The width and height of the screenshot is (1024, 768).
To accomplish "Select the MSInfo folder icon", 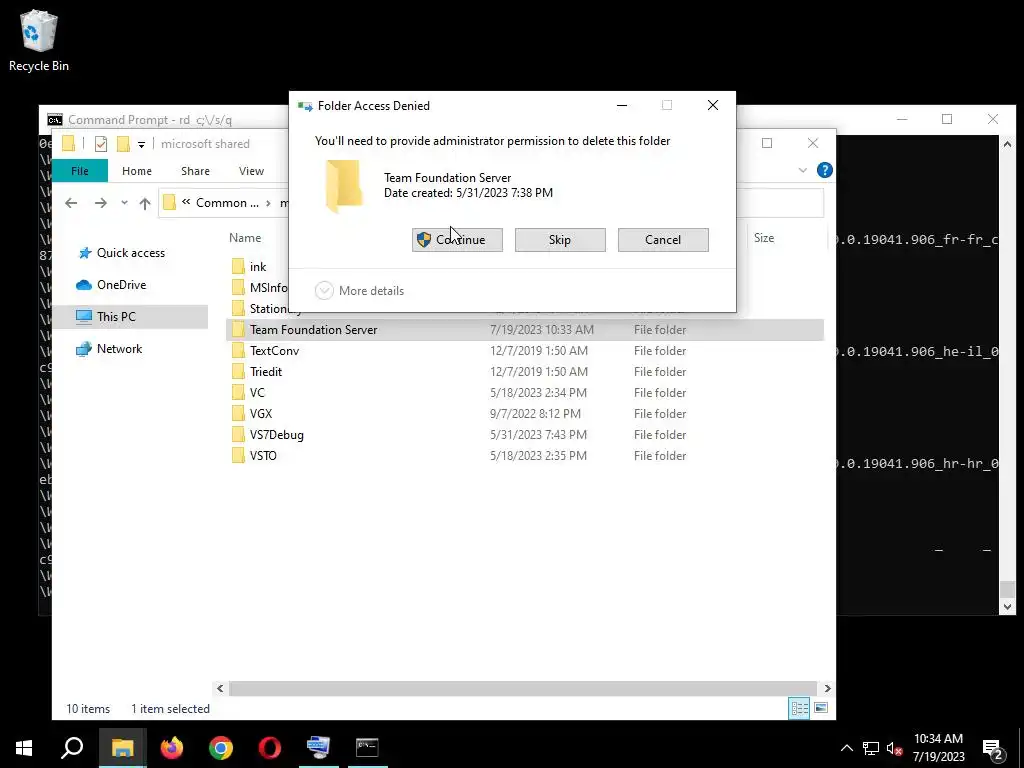I will pyautogui.click(x=238, y=287).
